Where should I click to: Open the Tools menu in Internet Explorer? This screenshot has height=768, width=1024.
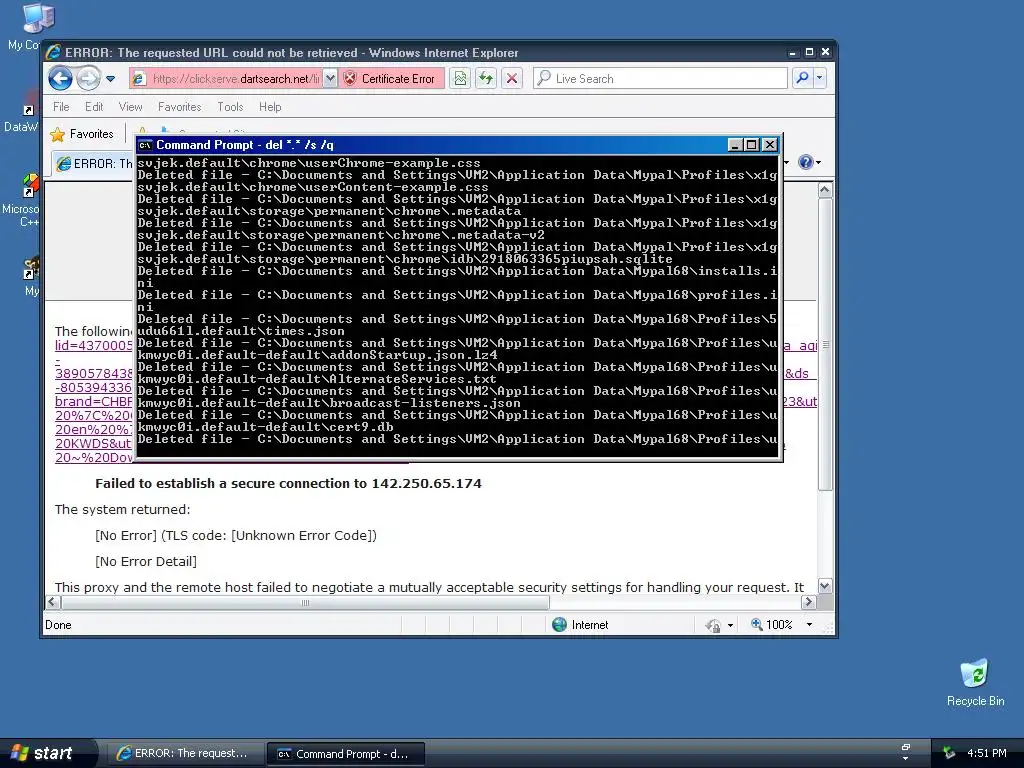click(230, 107)
